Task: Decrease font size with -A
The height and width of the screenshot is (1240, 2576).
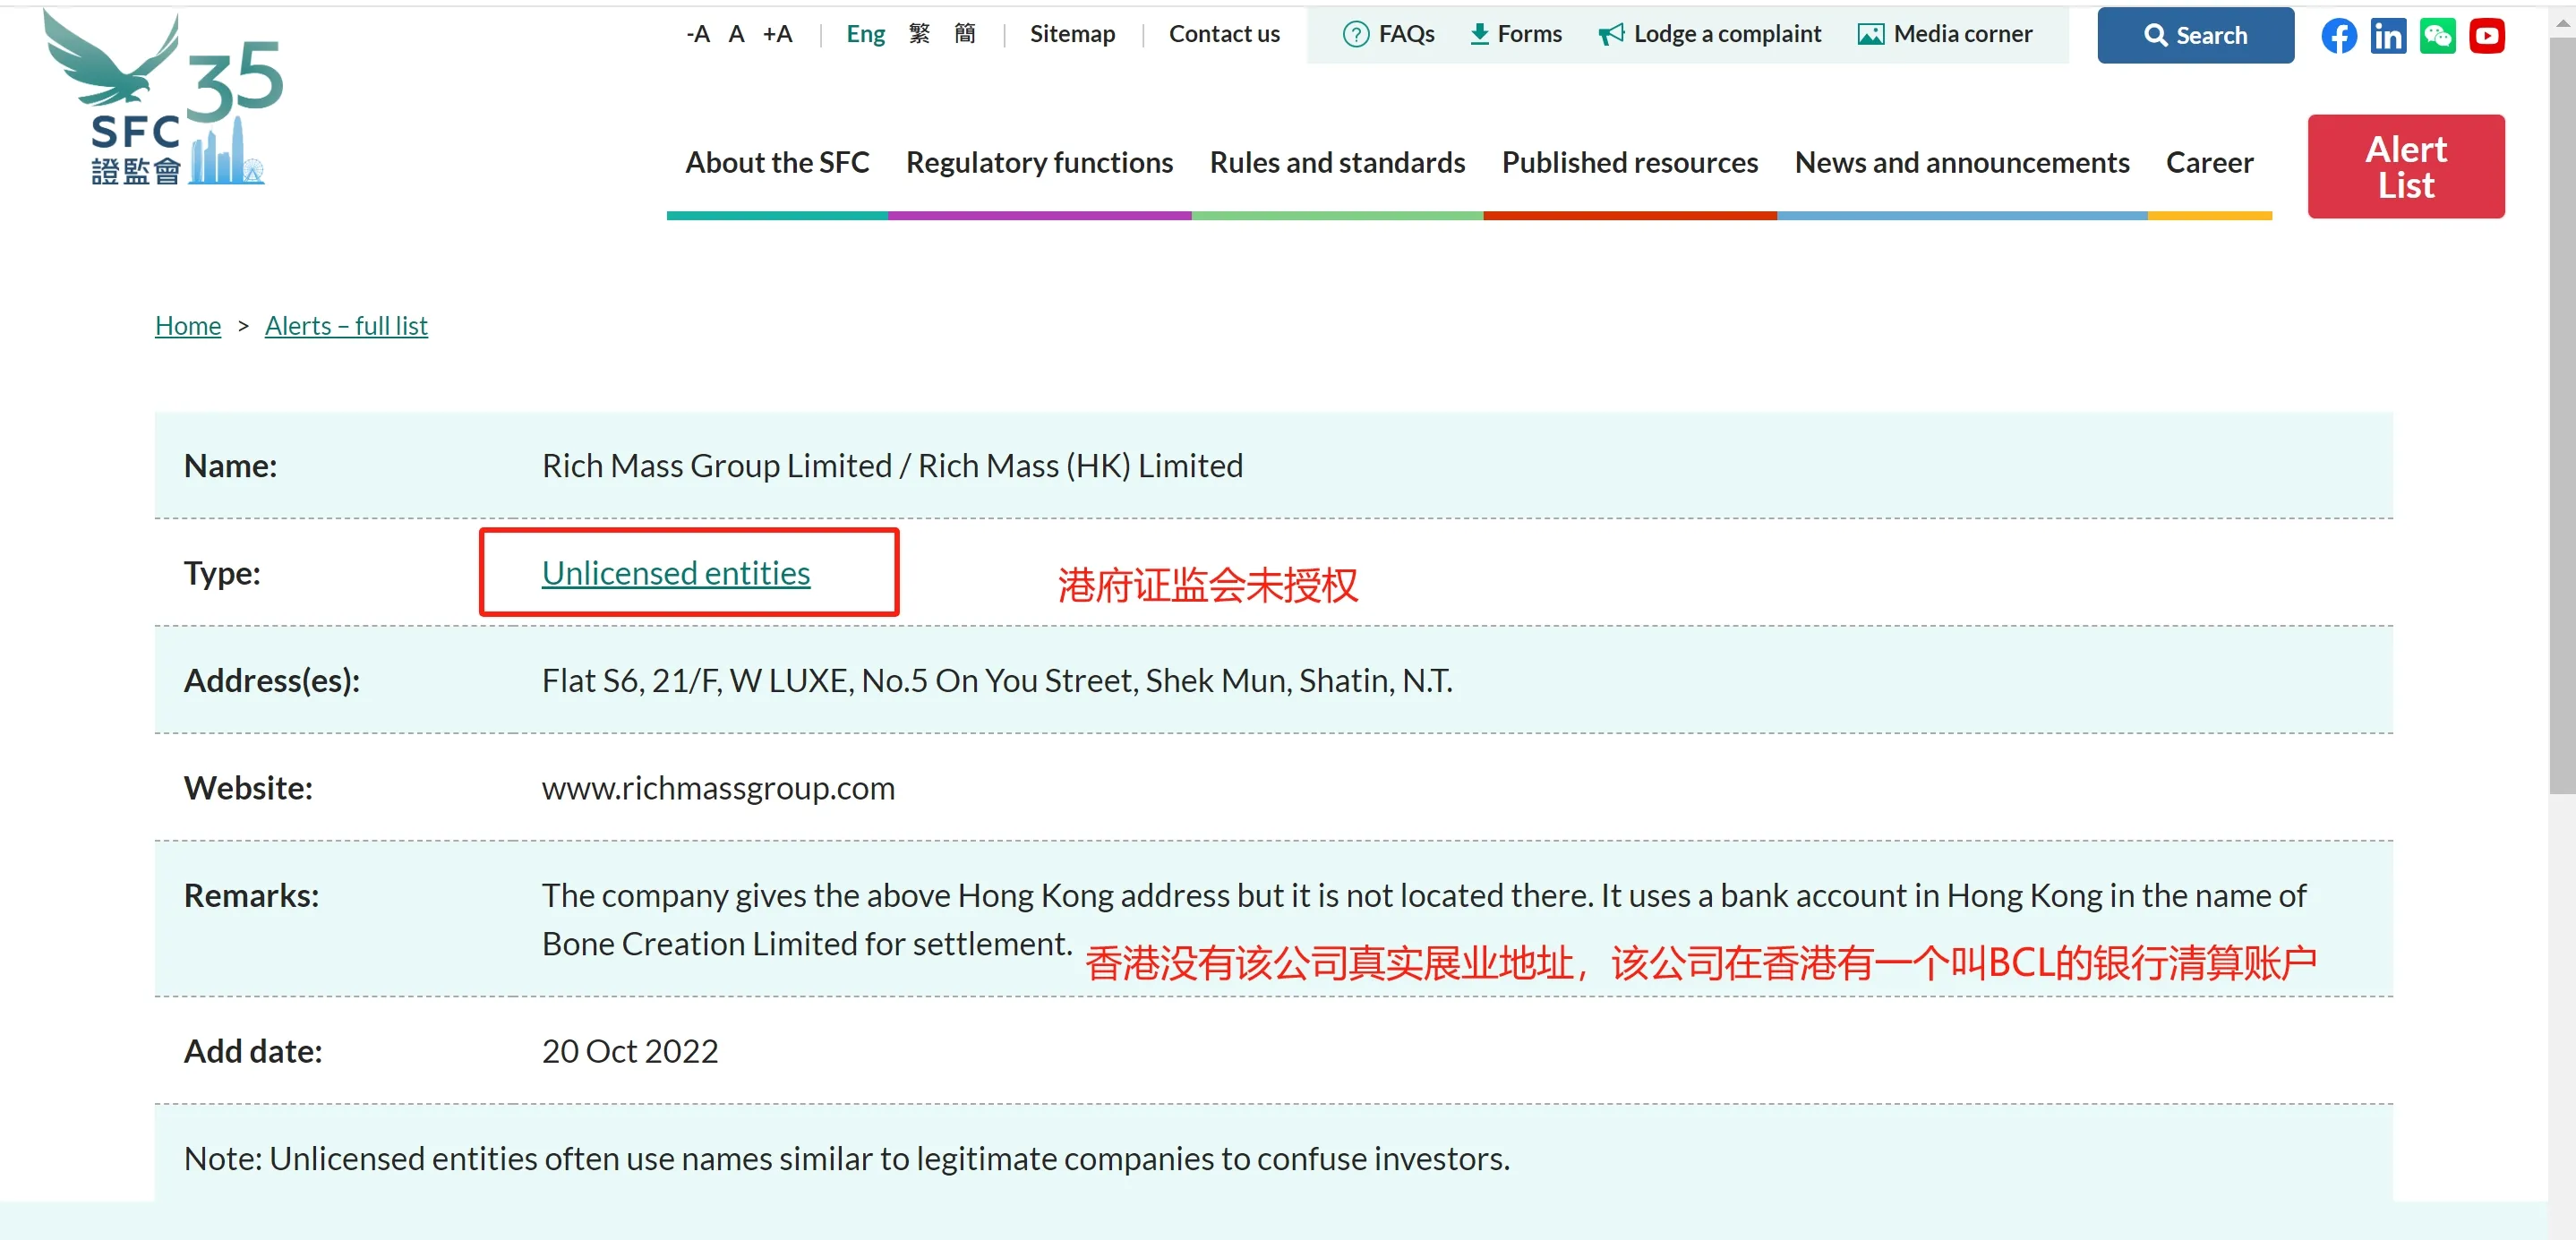Action: 698,34
